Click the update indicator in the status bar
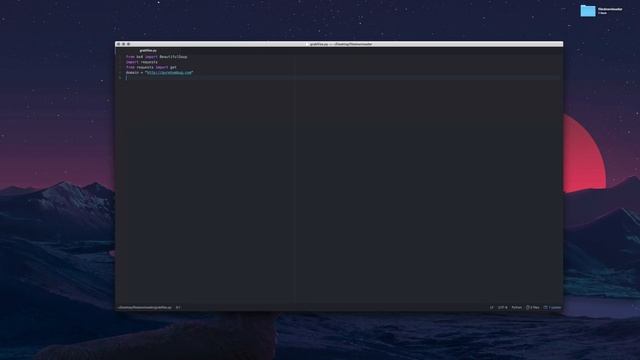This screenshot has height=360, width=640. [552, 307]
